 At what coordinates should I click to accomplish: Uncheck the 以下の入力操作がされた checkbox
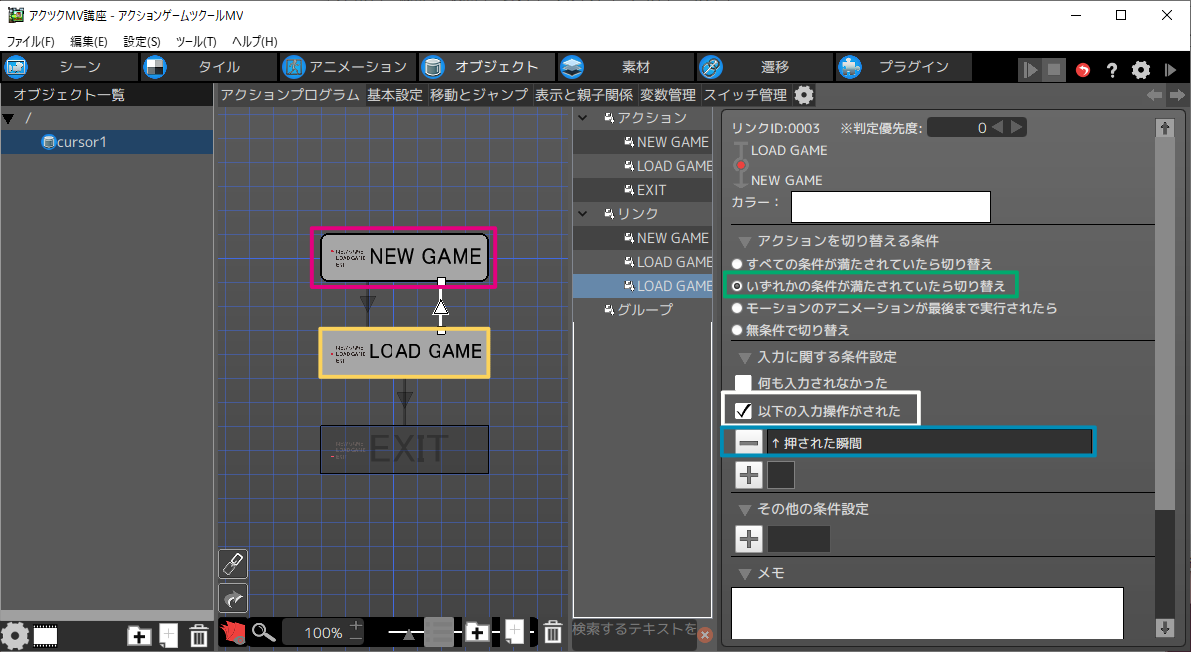[x=743, y=410]
